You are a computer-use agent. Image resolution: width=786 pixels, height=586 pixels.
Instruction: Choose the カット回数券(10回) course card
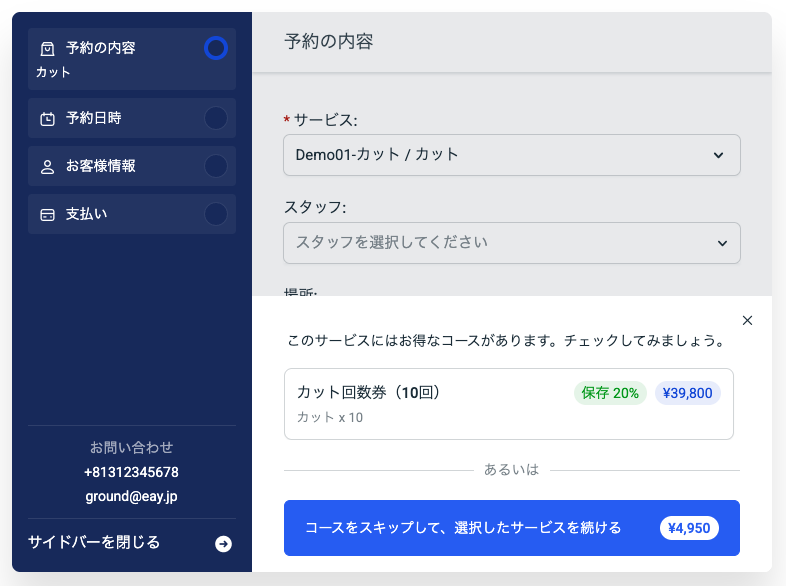(420, 404)
